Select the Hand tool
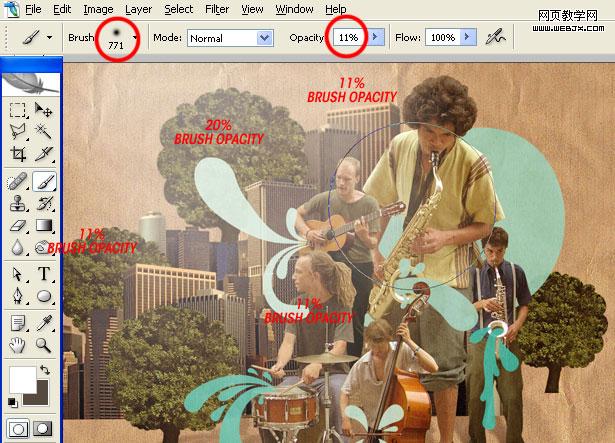The width and height of the screenshot is (615, 443). point(18,345)
